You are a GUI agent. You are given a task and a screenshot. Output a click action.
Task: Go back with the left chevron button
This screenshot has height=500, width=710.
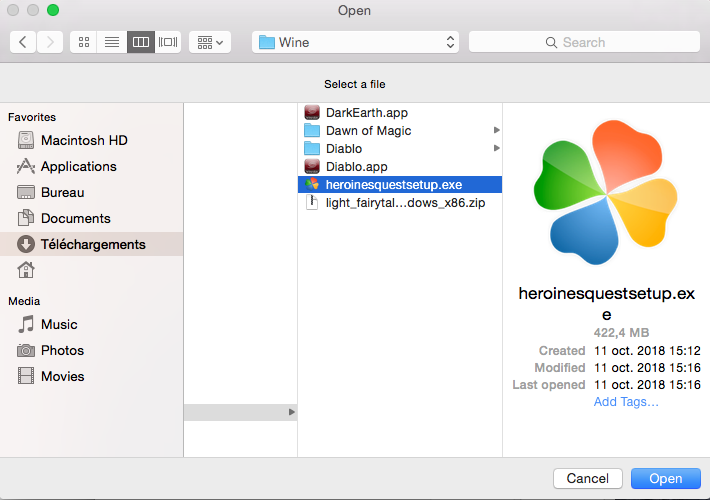(23, 42)
